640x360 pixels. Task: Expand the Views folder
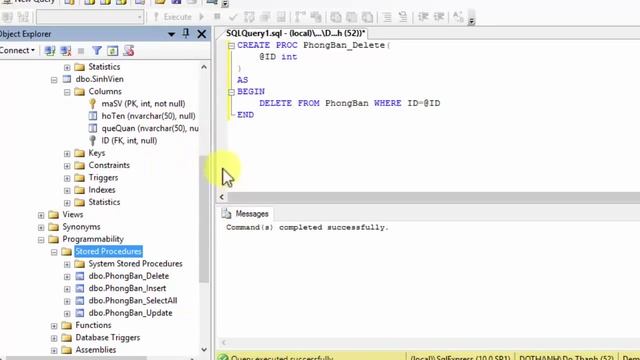41,215
